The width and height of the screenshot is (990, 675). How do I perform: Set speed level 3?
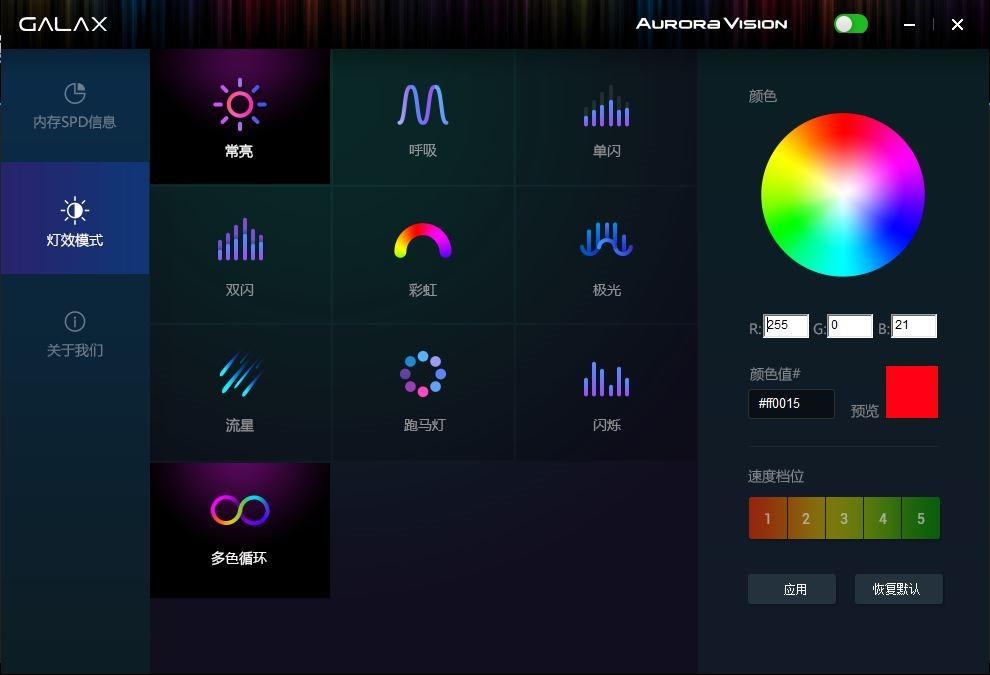(844, 518)
